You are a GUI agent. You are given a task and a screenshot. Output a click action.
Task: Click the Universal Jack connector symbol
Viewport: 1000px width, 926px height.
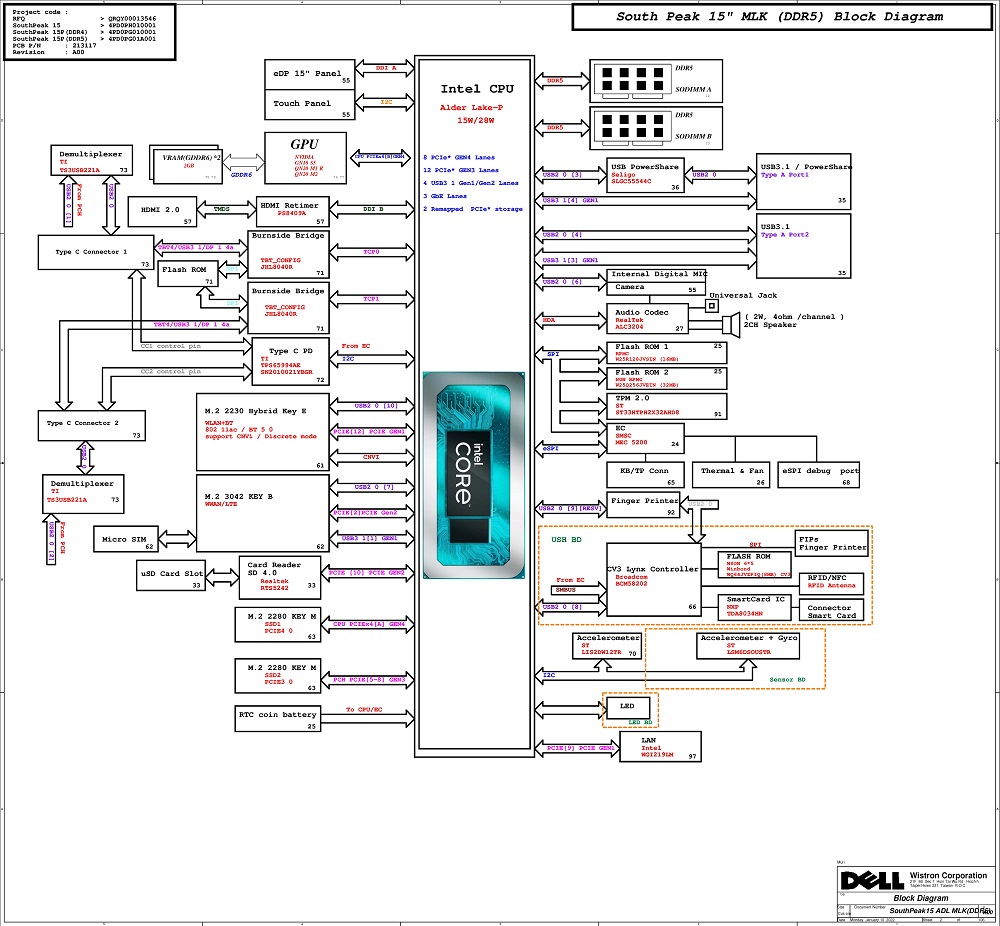coord(712,306)
